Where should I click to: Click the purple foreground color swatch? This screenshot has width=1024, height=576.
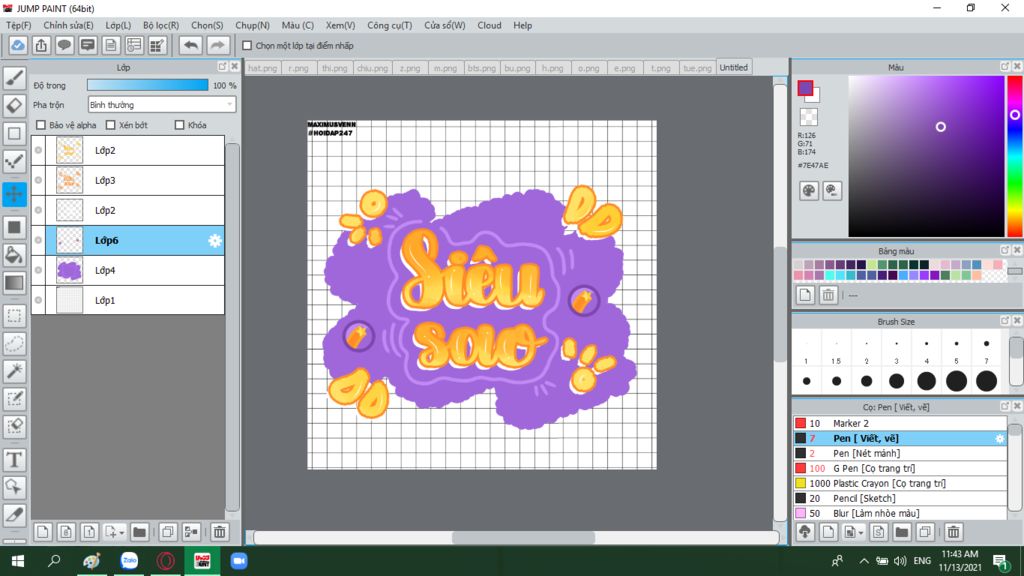(x=805, y=88)
